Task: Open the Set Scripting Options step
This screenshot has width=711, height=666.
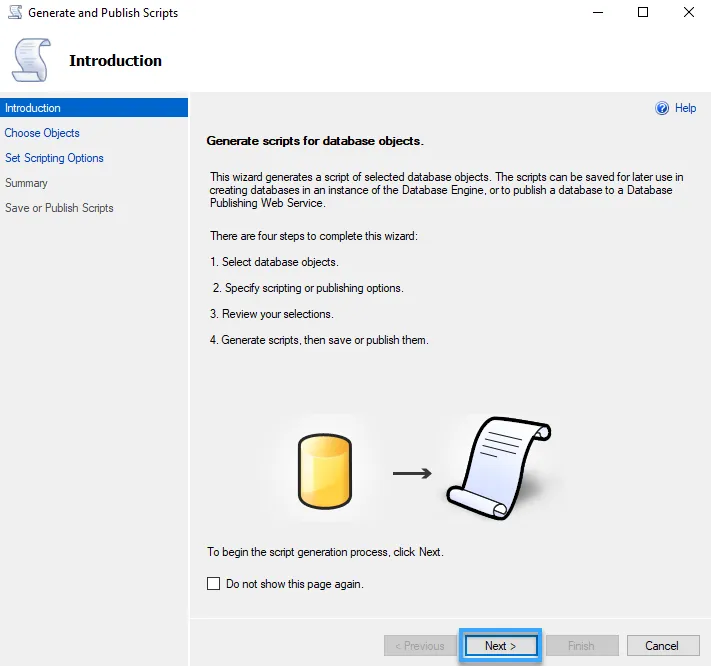Action: coord(54,158)
